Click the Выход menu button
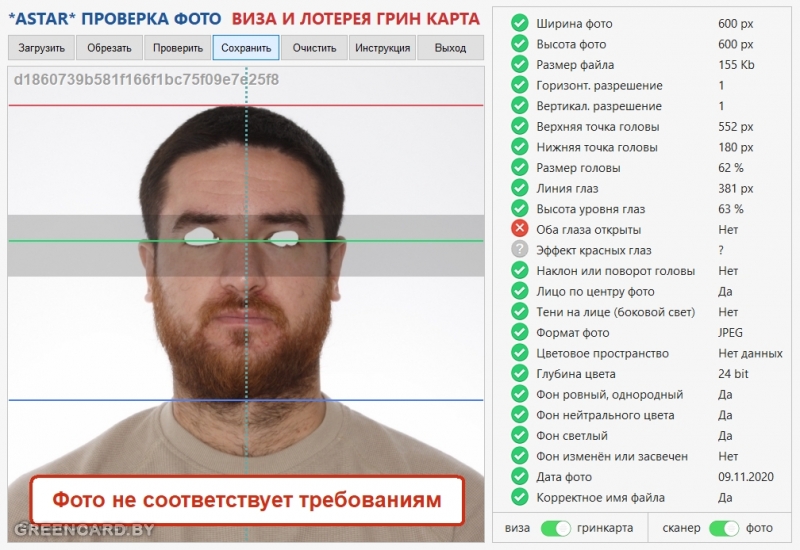This screenshot has height=550, width=800. coord(451,48)
